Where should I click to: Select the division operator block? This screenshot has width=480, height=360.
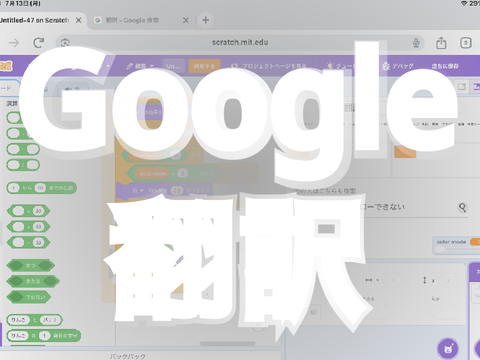tap(23, 165)
